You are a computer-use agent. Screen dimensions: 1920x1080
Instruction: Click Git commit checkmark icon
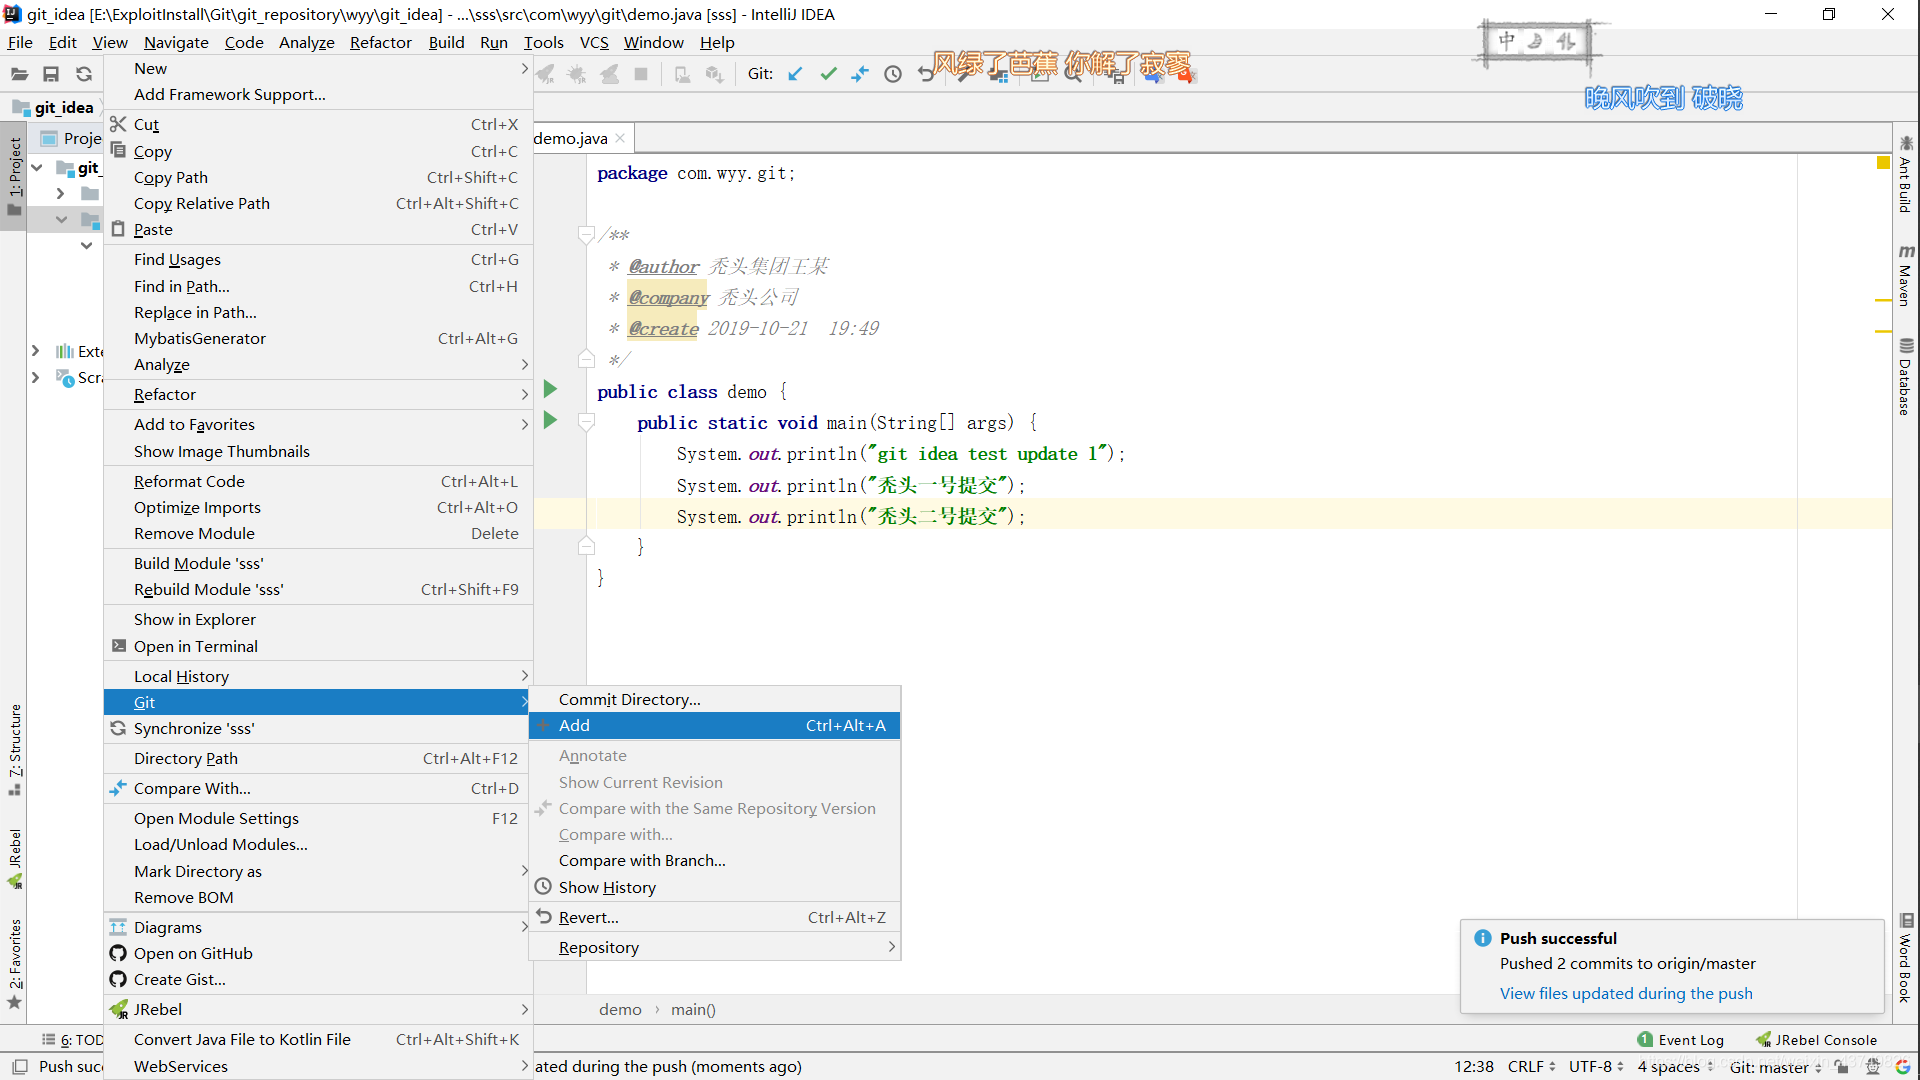[828, 74]
